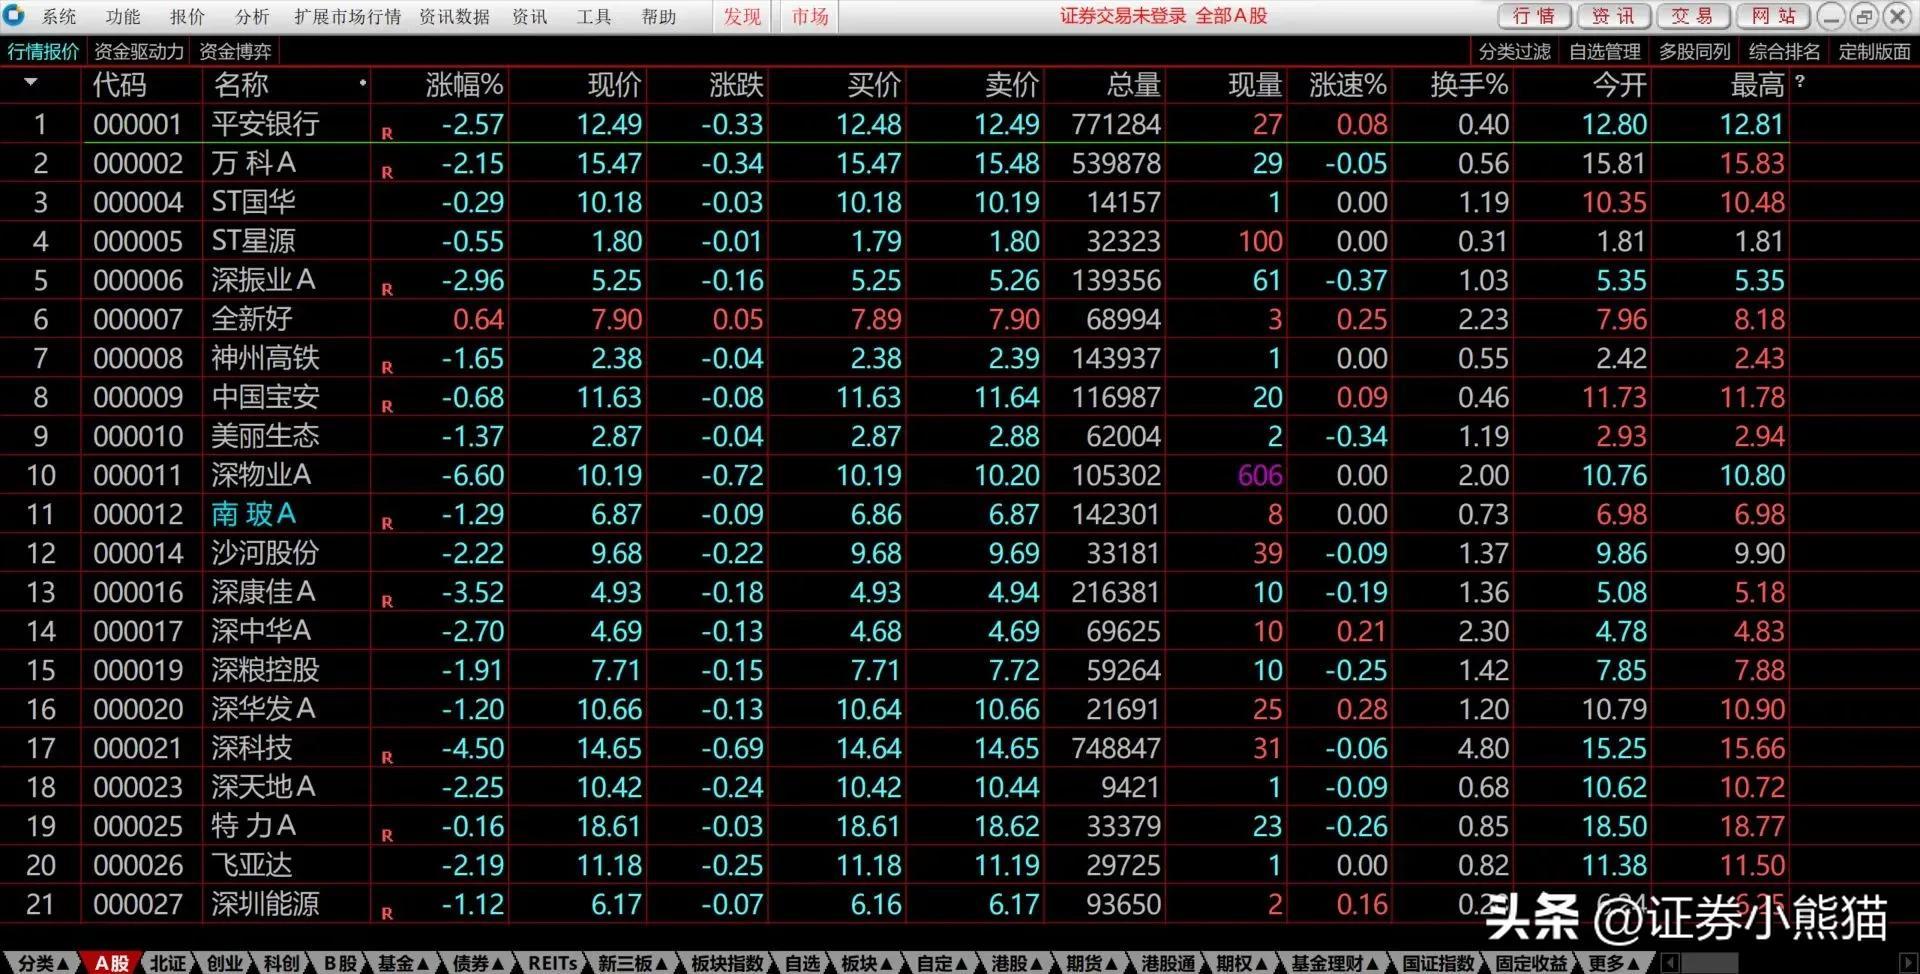Viewport: 1920px width, 974px height.
Task: Click the 网站 button at top right
Action: coord(1774,16)
